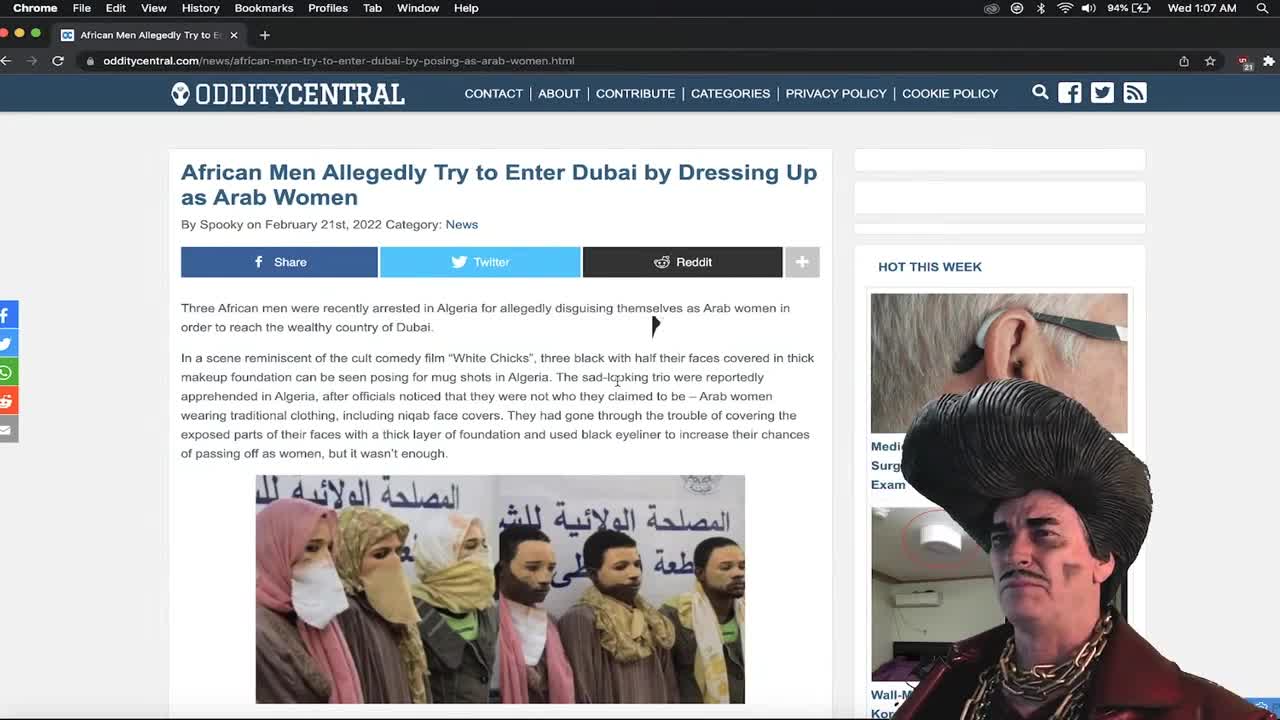
Task: Open the News category link
Action: [x=462, y=224]
